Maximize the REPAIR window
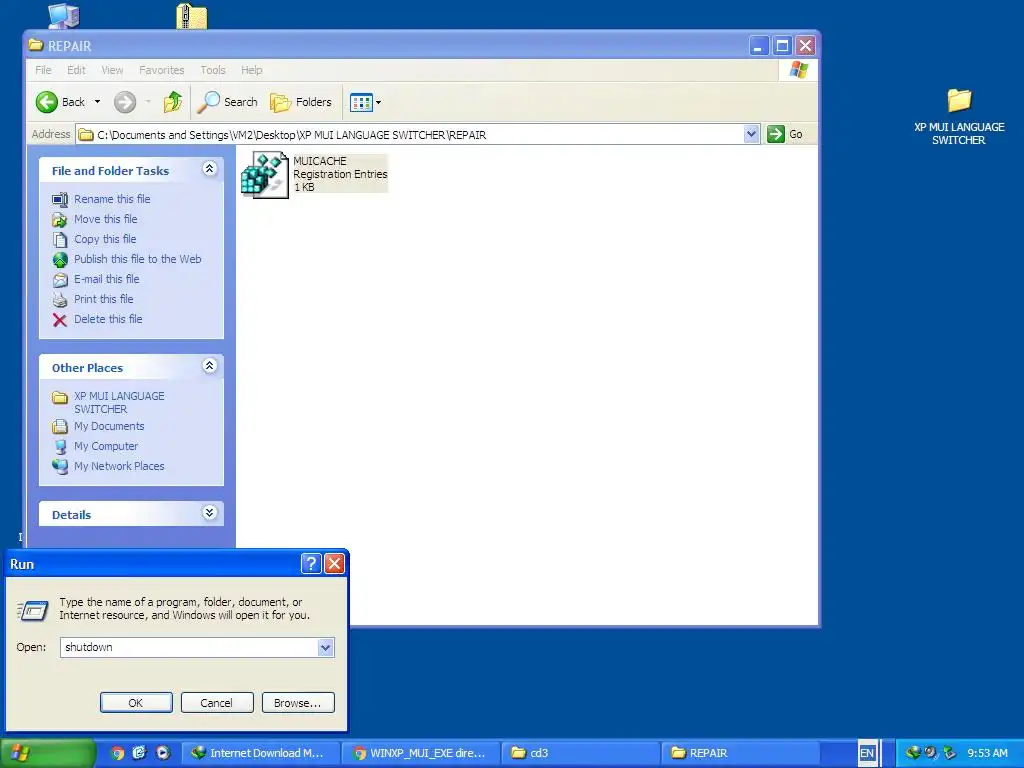Viewport: 1024px width, 768px height. coord(782,46)
